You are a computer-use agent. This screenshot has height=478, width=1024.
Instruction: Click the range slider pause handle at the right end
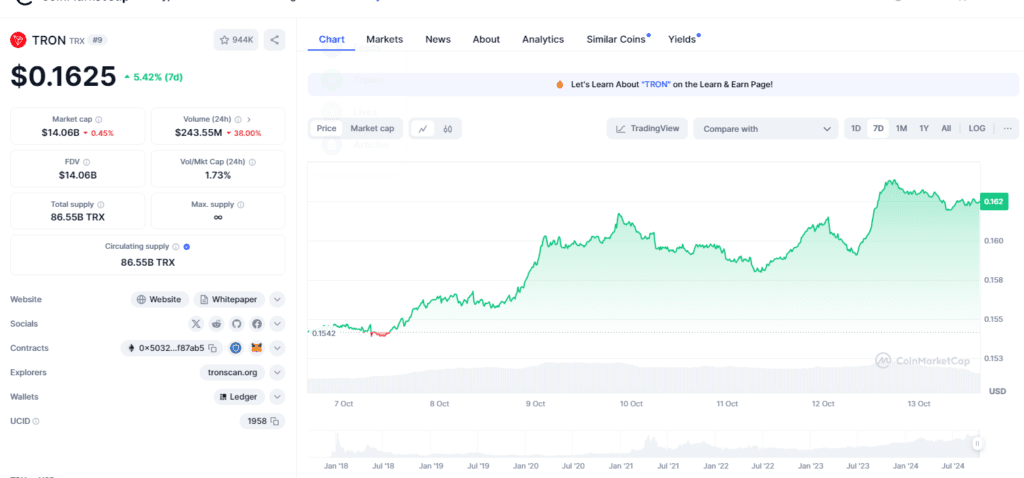(977, 444)
